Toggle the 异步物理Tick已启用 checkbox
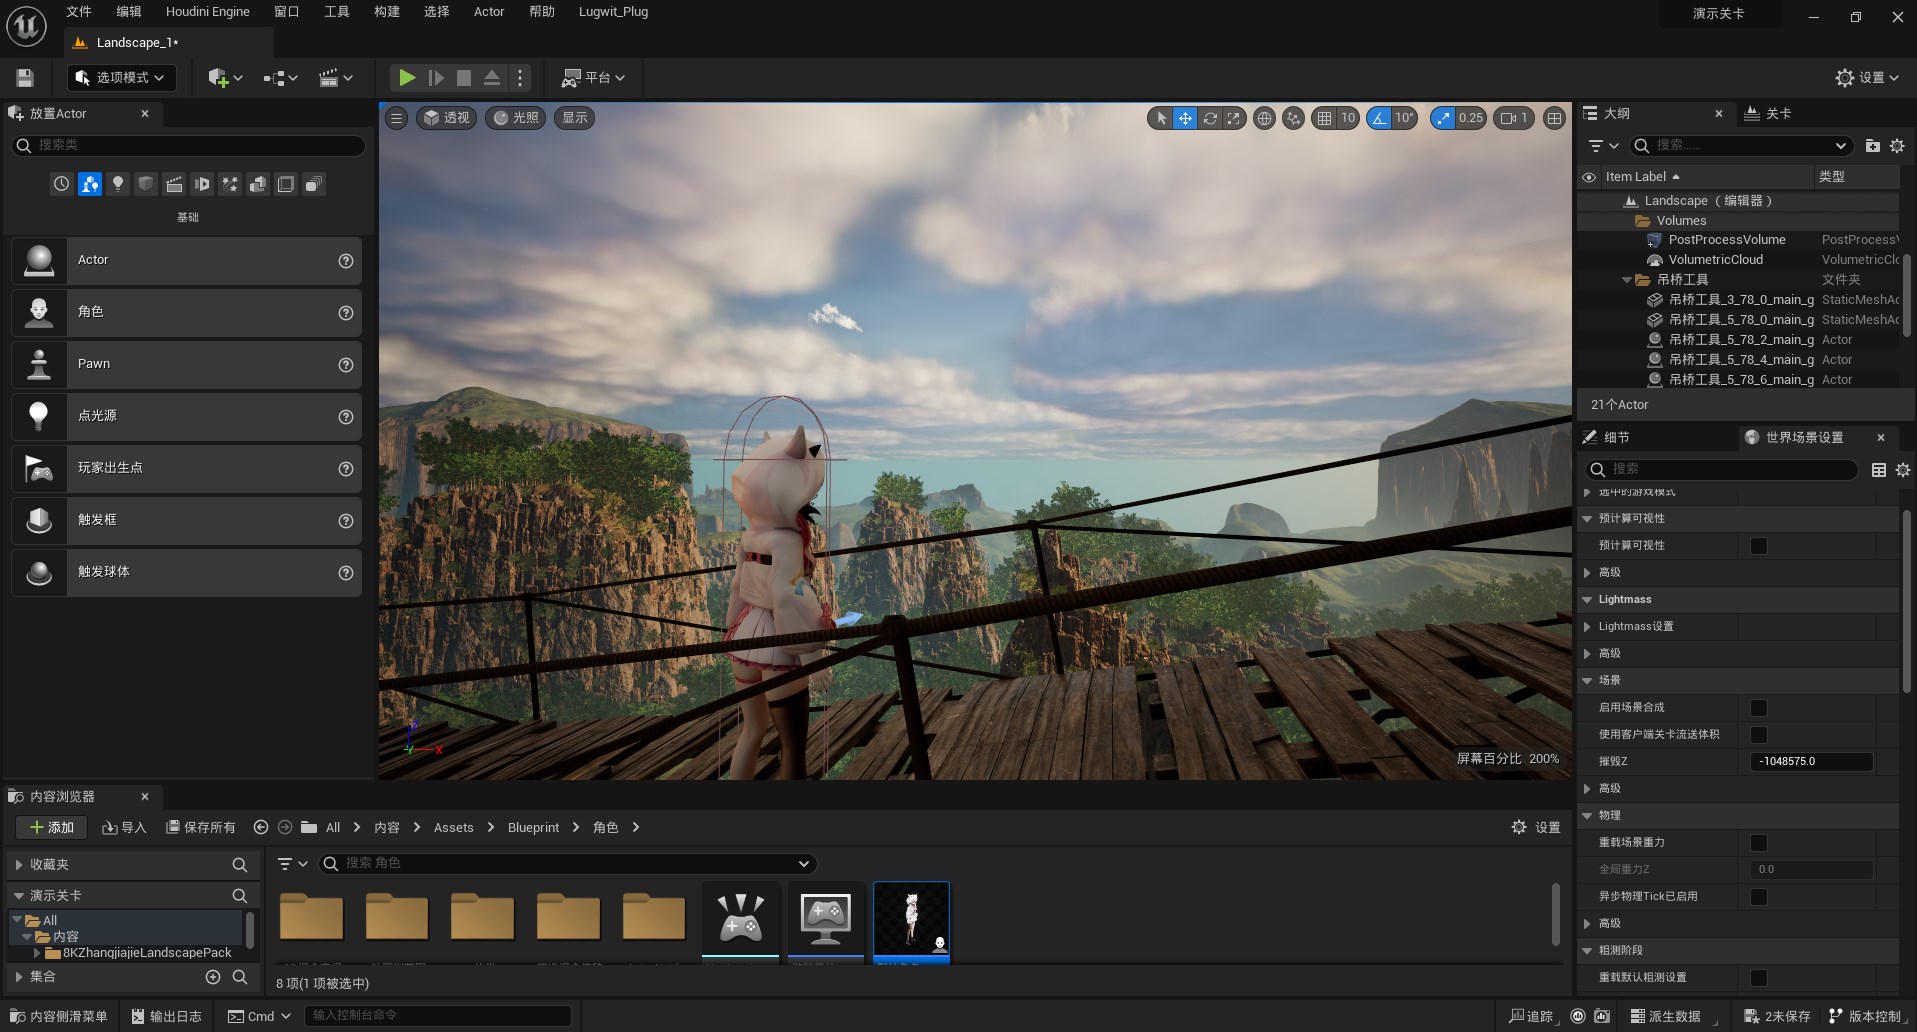The height and width of the screenshot is (1032, 1917). (x=1759, y=897)
